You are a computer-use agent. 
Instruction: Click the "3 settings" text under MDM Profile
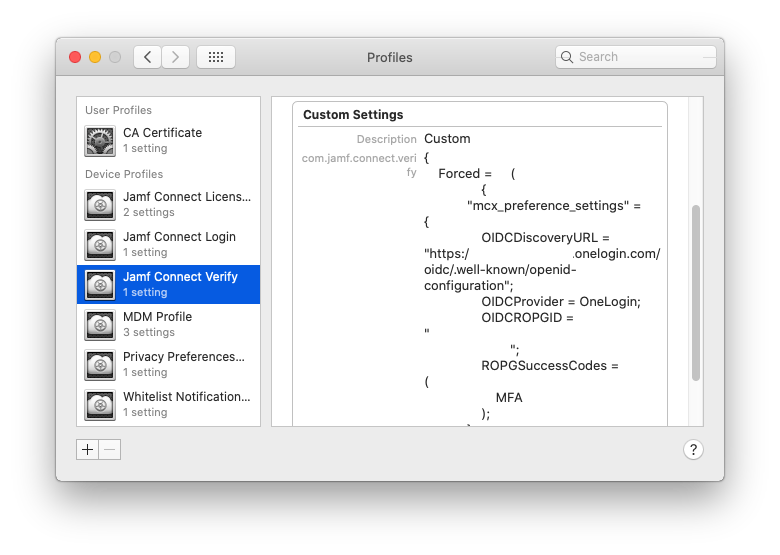click(149, 332)
